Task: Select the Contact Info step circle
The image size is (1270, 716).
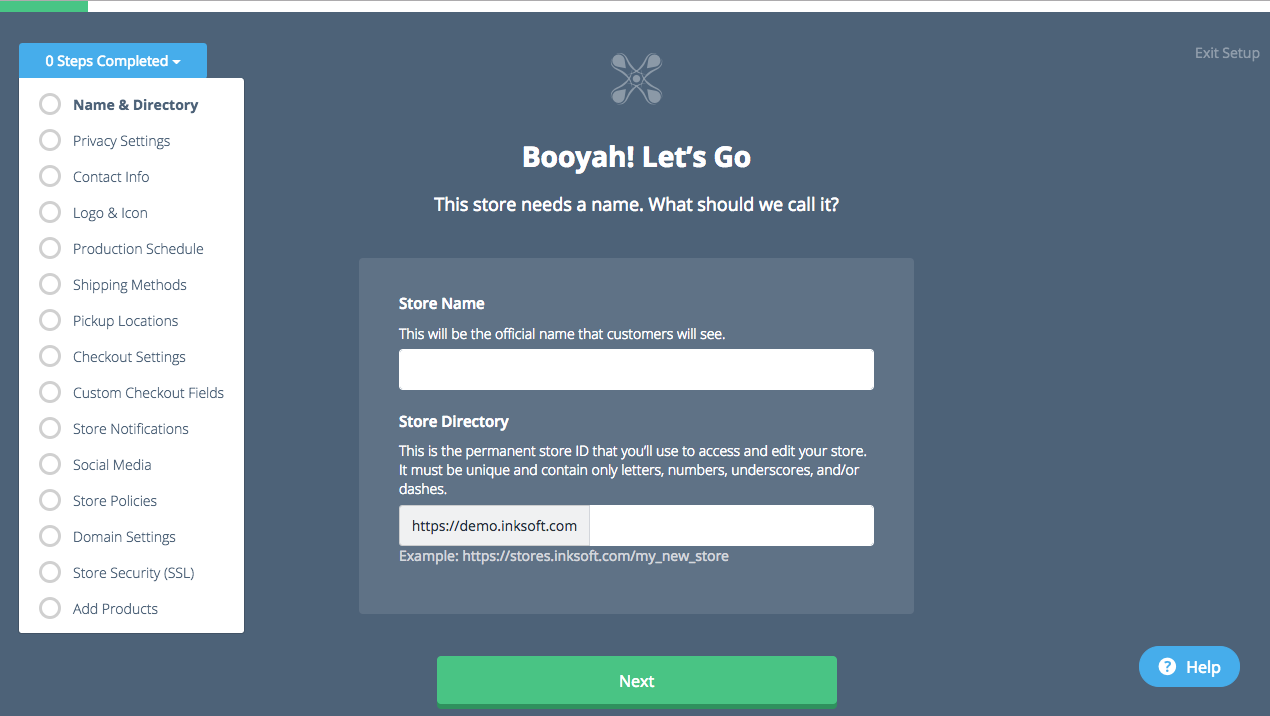Action: (50, 176)
